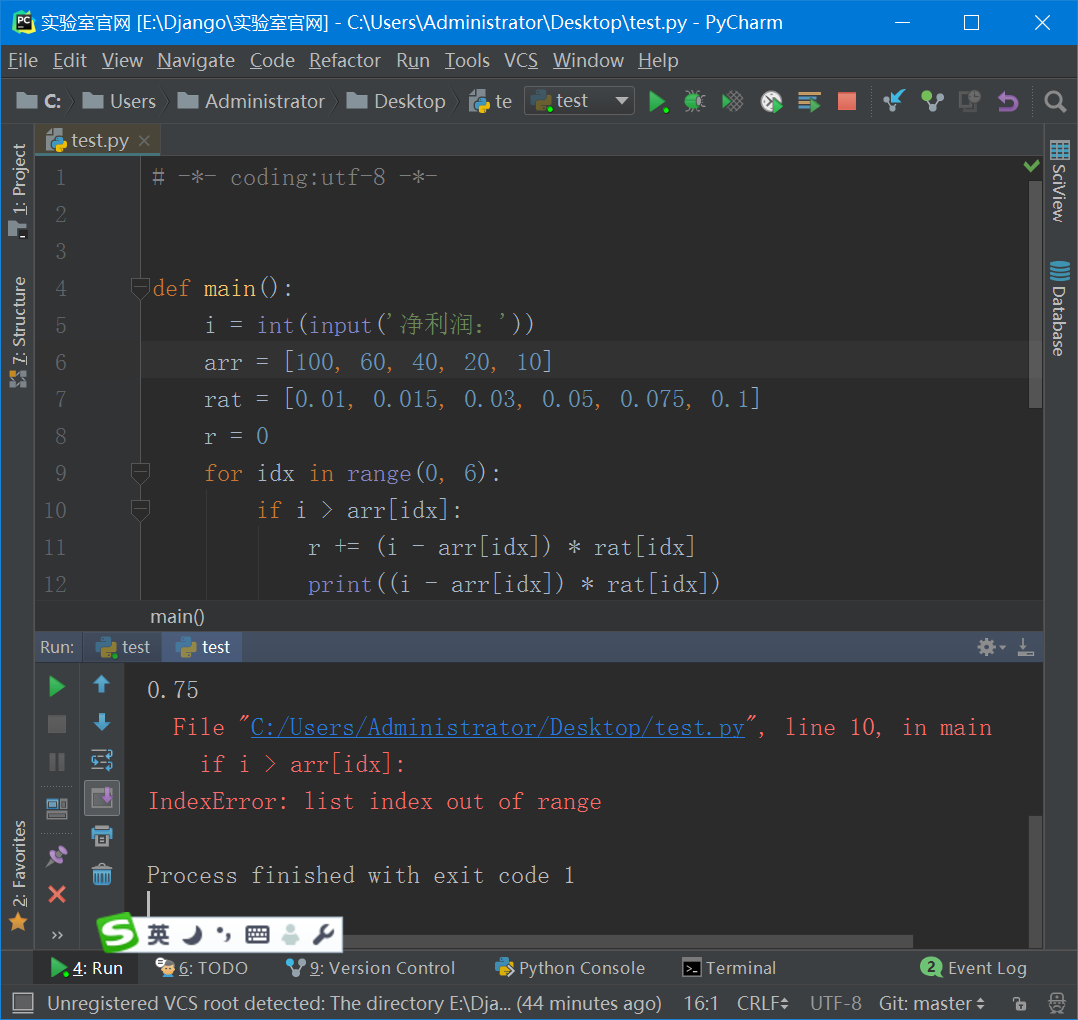Click the grey stop square in Run panel
The width and height of the screenshot is (1078, 1020).
point(57,724)
